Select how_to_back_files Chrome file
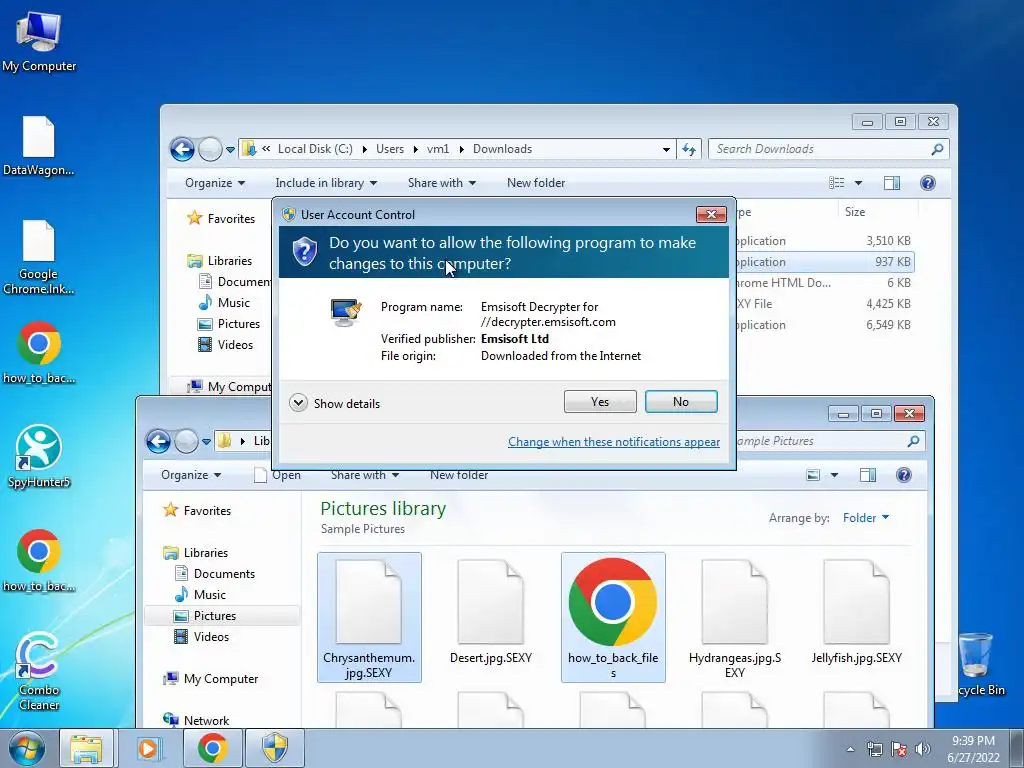The height and width of the screenshot is (768, 1024). tap(613, 618)
